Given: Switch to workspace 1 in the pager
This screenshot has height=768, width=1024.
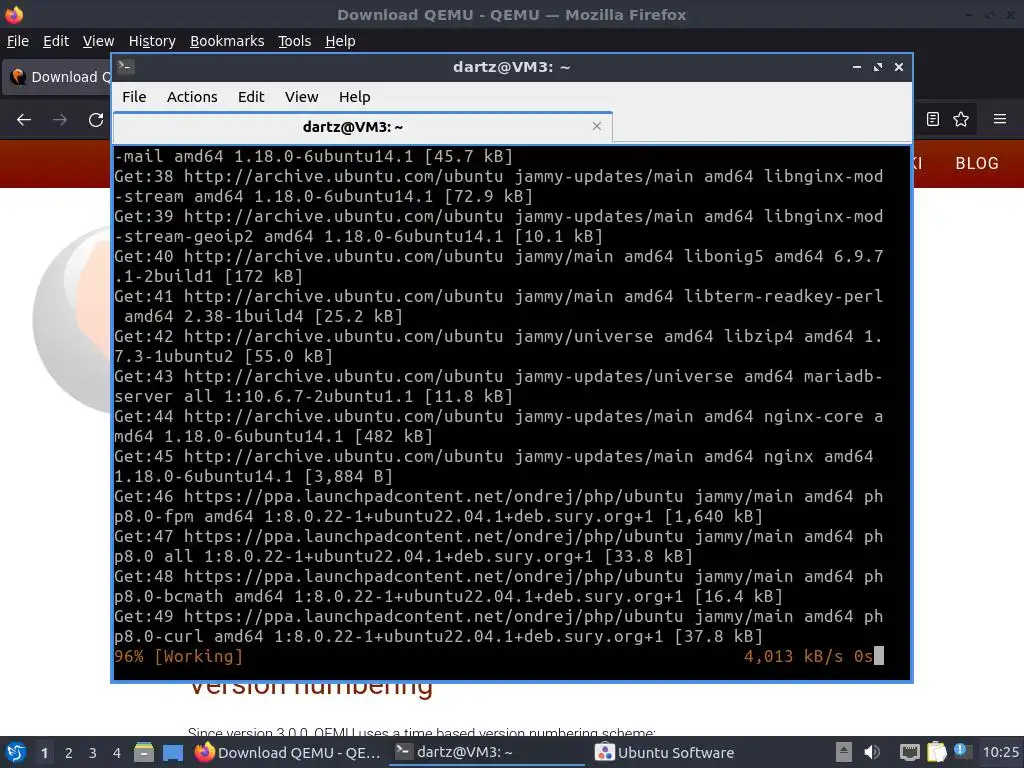Looking at the screenshot, I should [x=44, y=753].
